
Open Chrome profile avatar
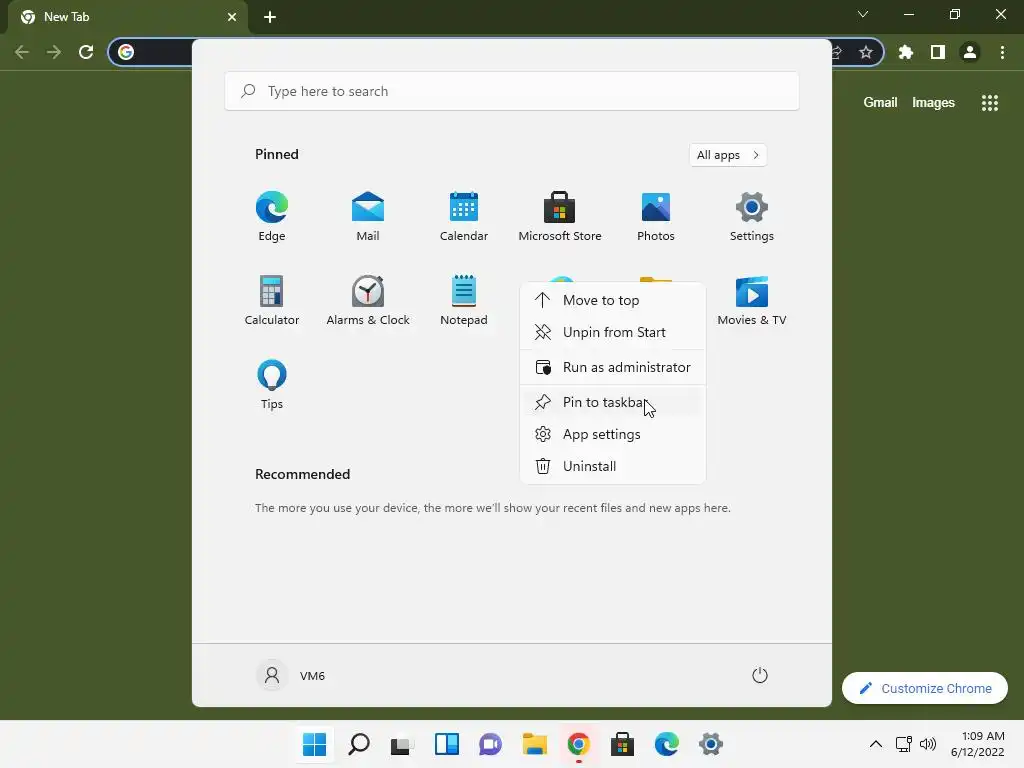pyautogui.click(x=970, y=52)
